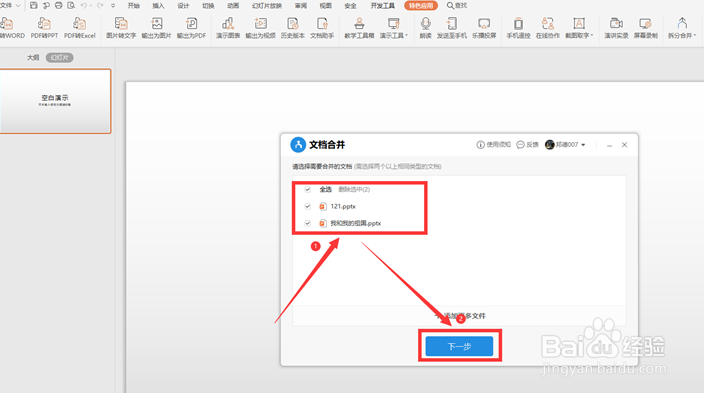
Task: Open the 文件 menu dropdown
Action: pyautogui.click(x=10, y=5)
